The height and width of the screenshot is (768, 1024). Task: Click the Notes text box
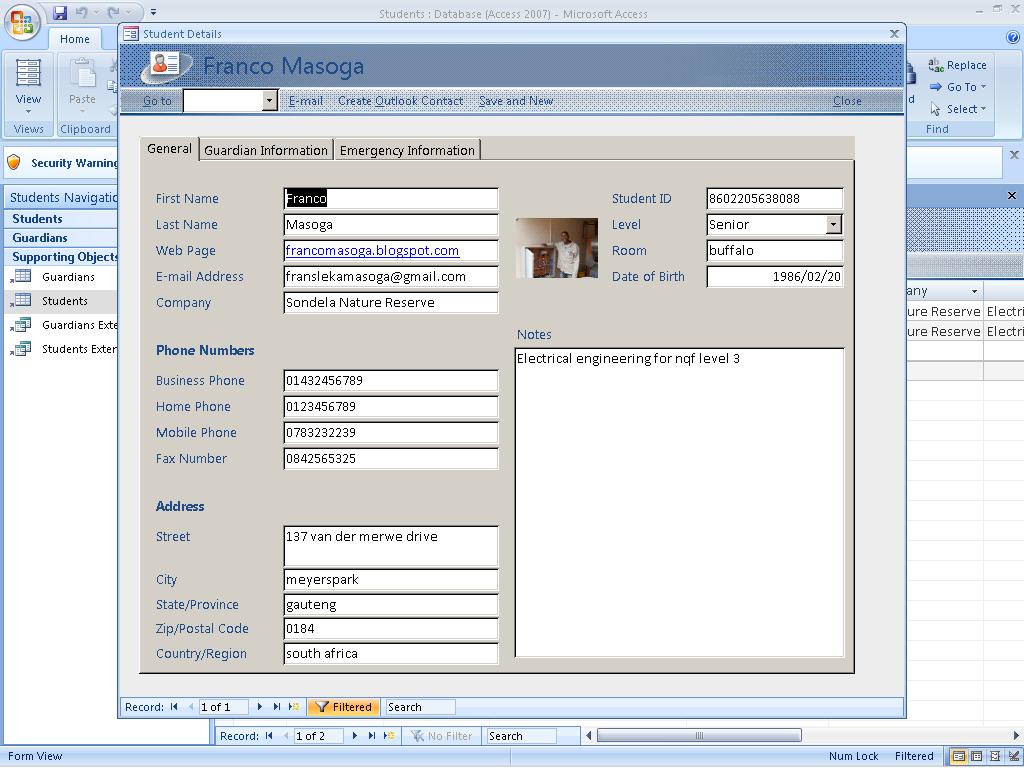[x=680, y=502]
